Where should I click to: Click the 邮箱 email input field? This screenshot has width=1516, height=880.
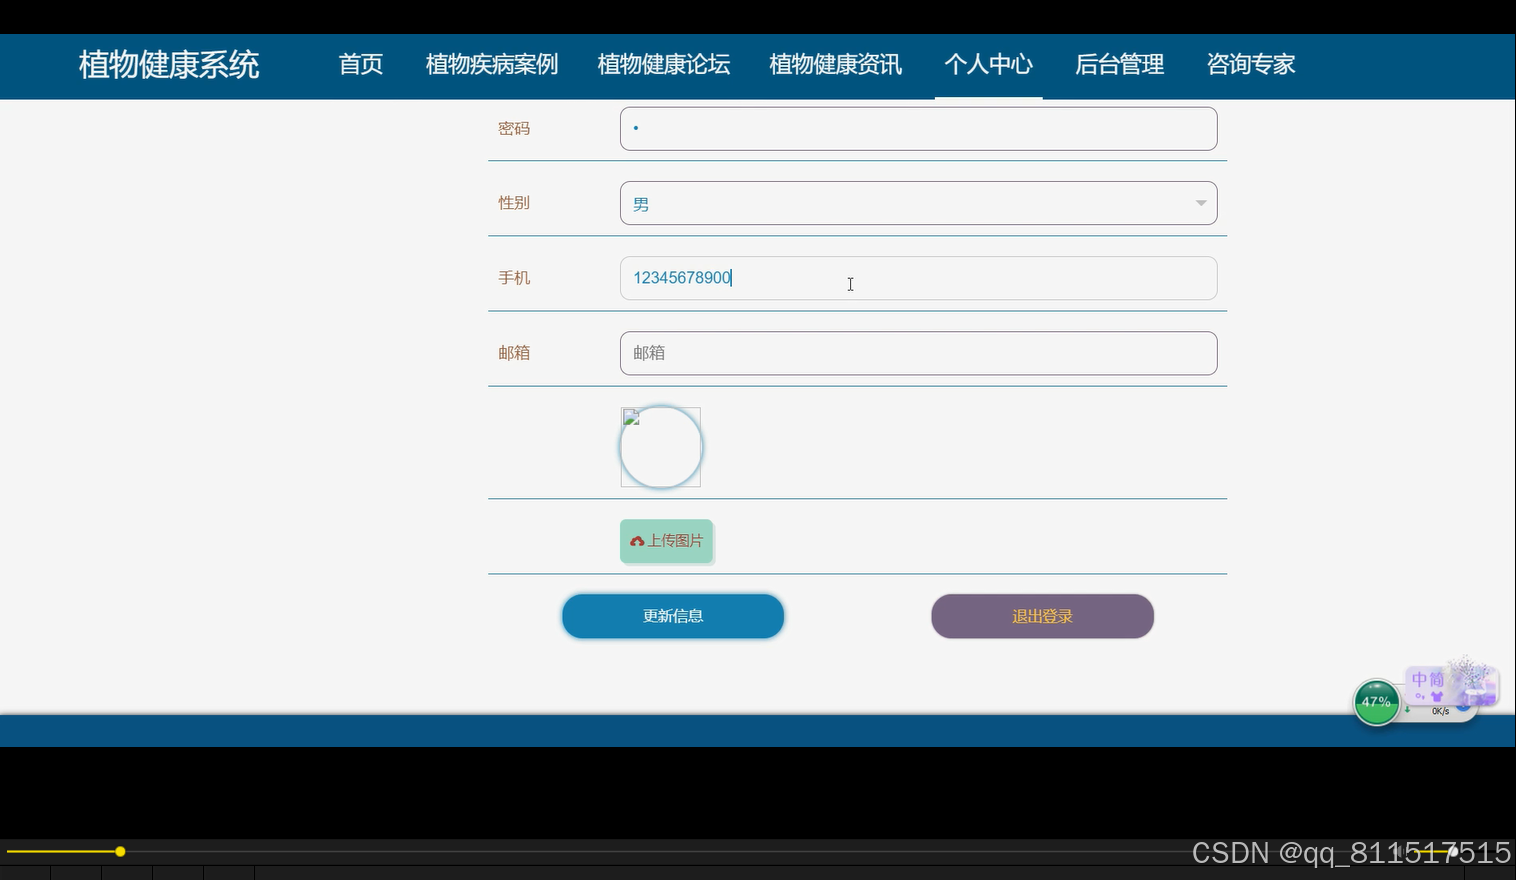click(917, 353)
